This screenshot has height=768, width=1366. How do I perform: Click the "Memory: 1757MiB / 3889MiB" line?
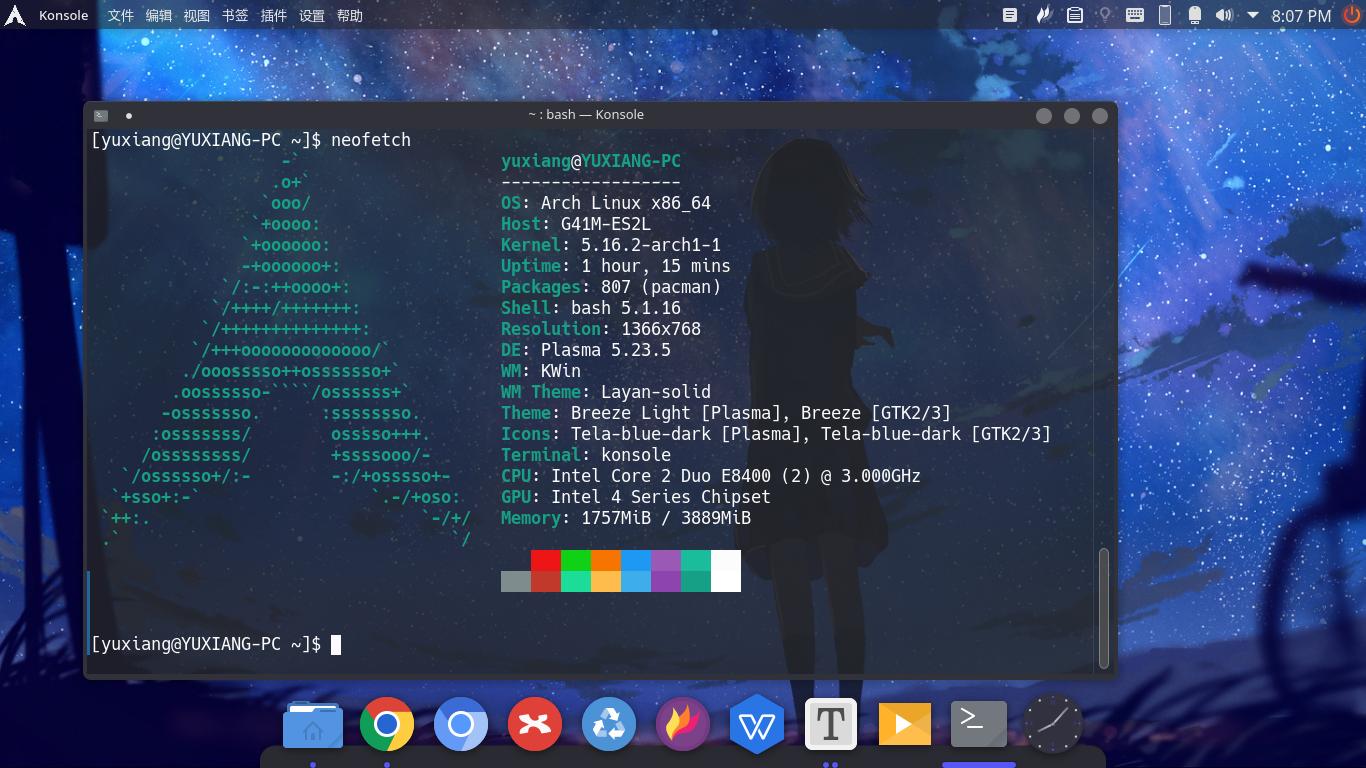[x=626, y=518]
